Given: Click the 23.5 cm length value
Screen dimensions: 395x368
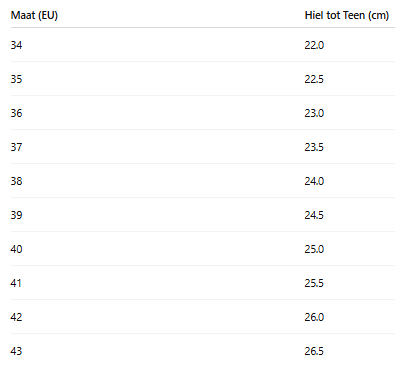Looking at the screenshot, I should 314,147.
